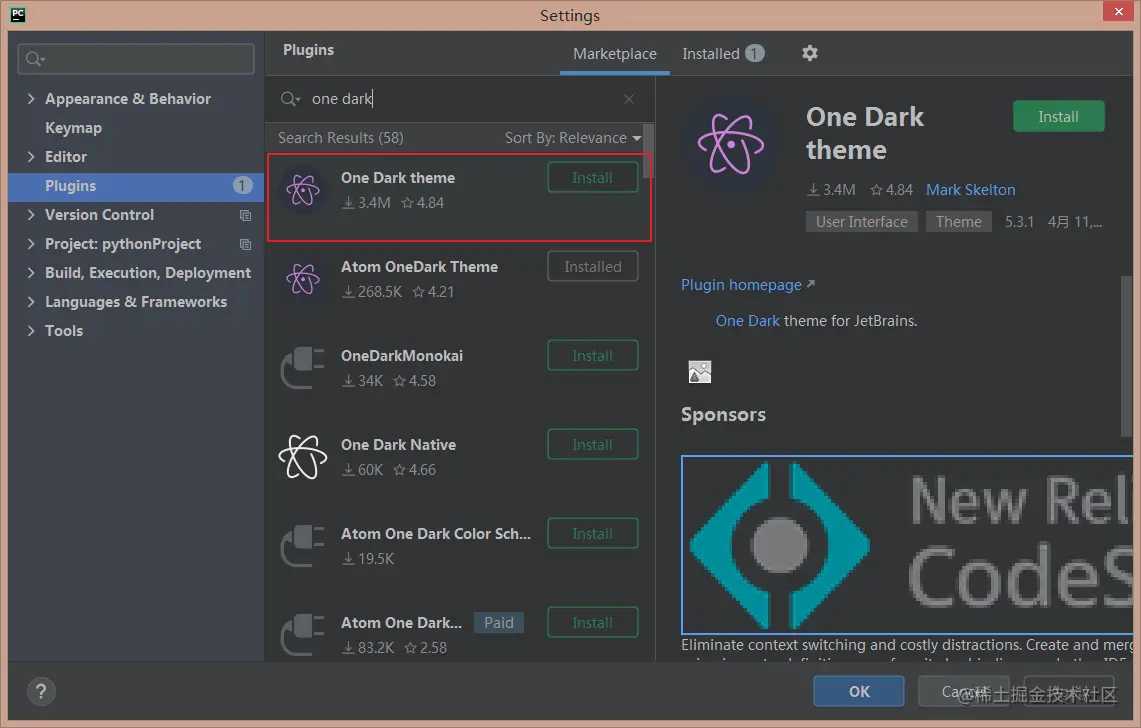Click Installed button for Atom OneDark Theme
This screenshot has height=728, width=1141.
[x=592, y=266]
